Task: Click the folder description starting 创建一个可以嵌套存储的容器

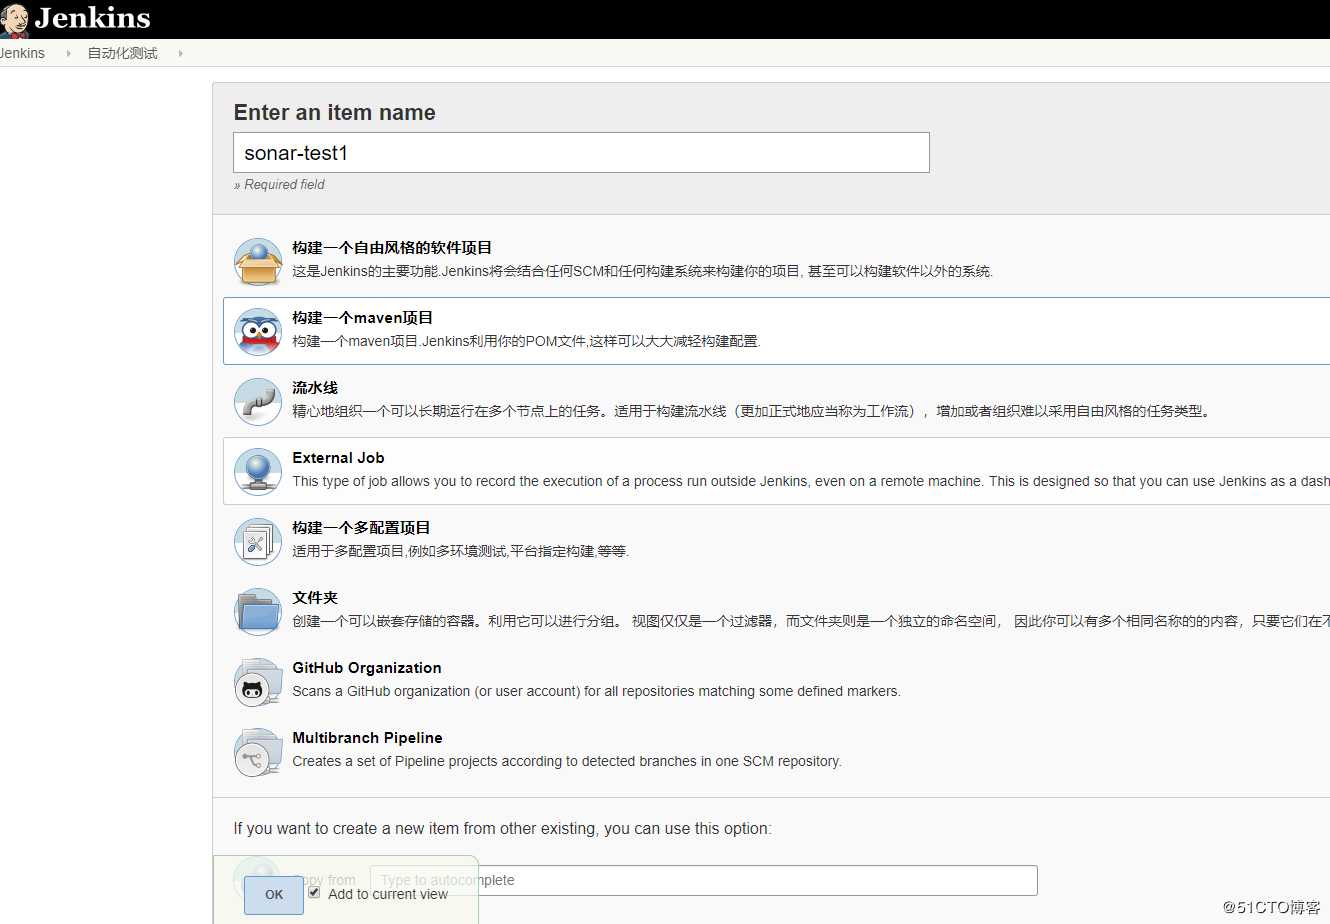Action: pos(811,621)
